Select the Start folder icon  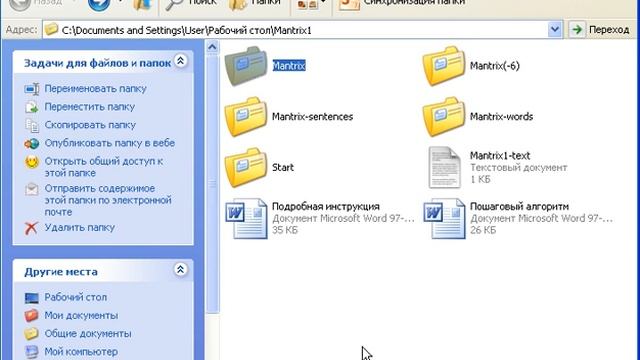246,167
